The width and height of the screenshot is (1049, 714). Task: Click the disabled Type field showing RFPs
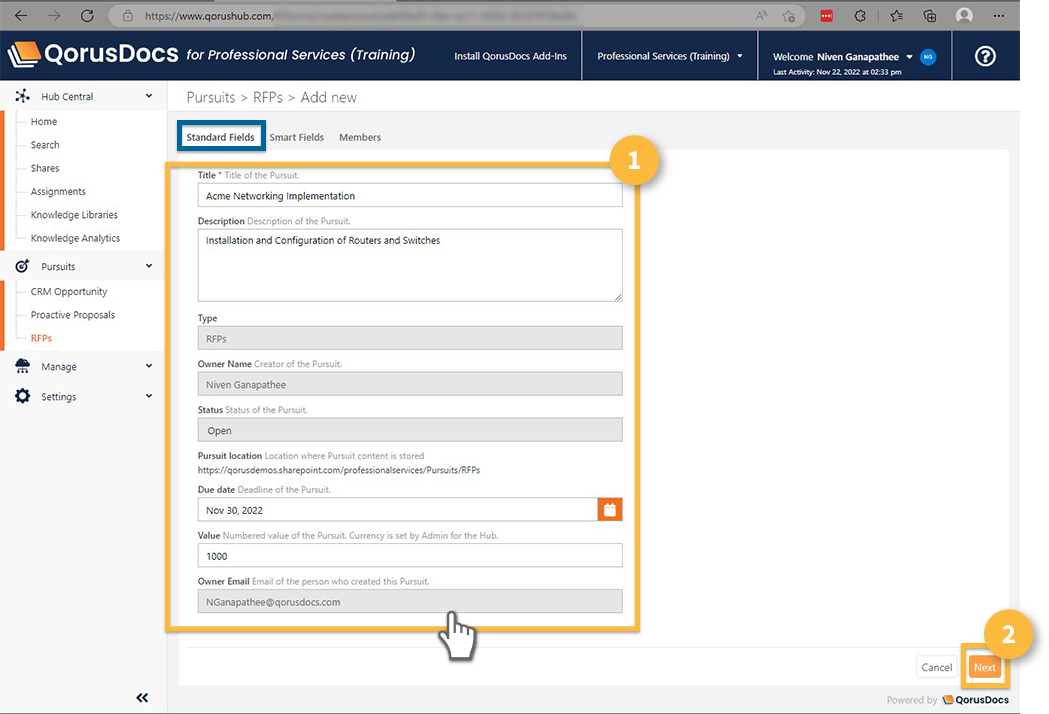coord(410,338)
